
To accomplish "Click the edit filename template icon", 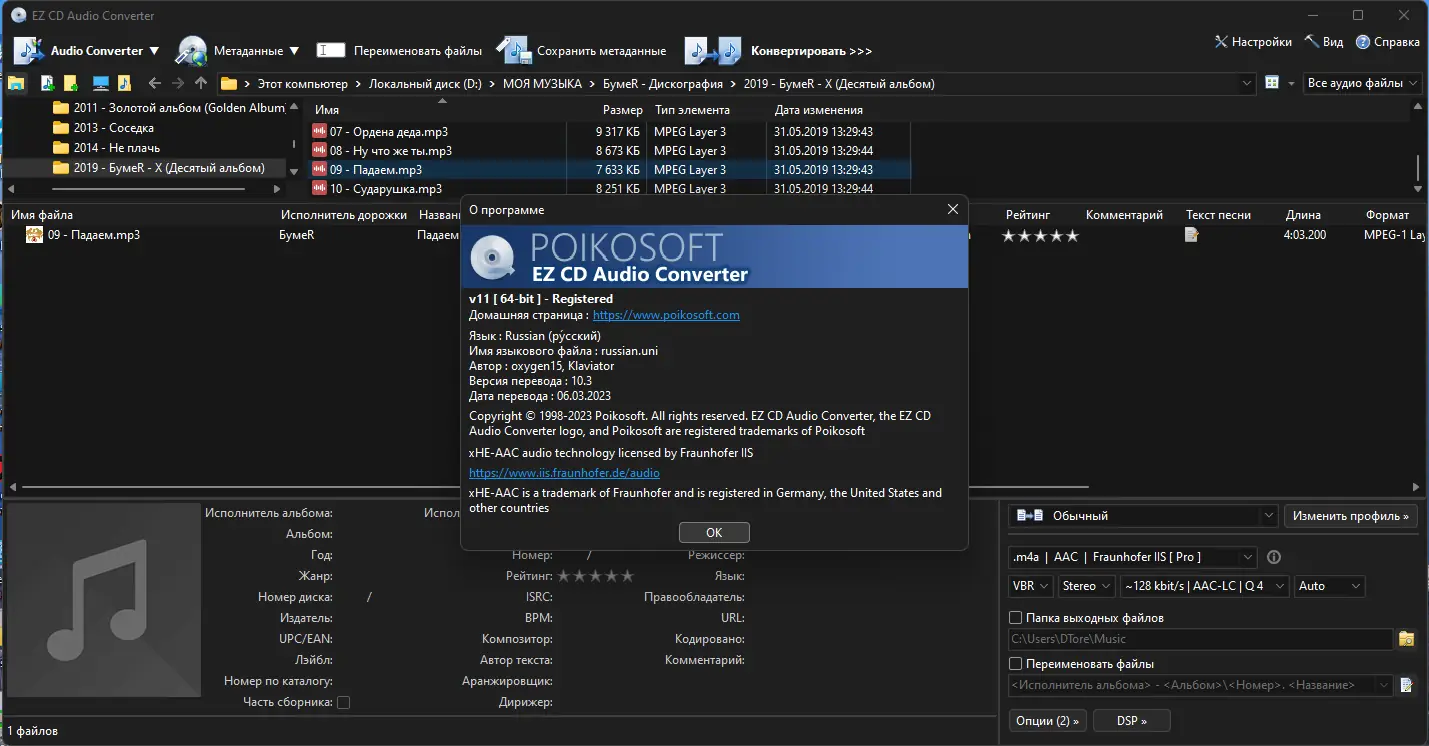I will click(1406, 685).
